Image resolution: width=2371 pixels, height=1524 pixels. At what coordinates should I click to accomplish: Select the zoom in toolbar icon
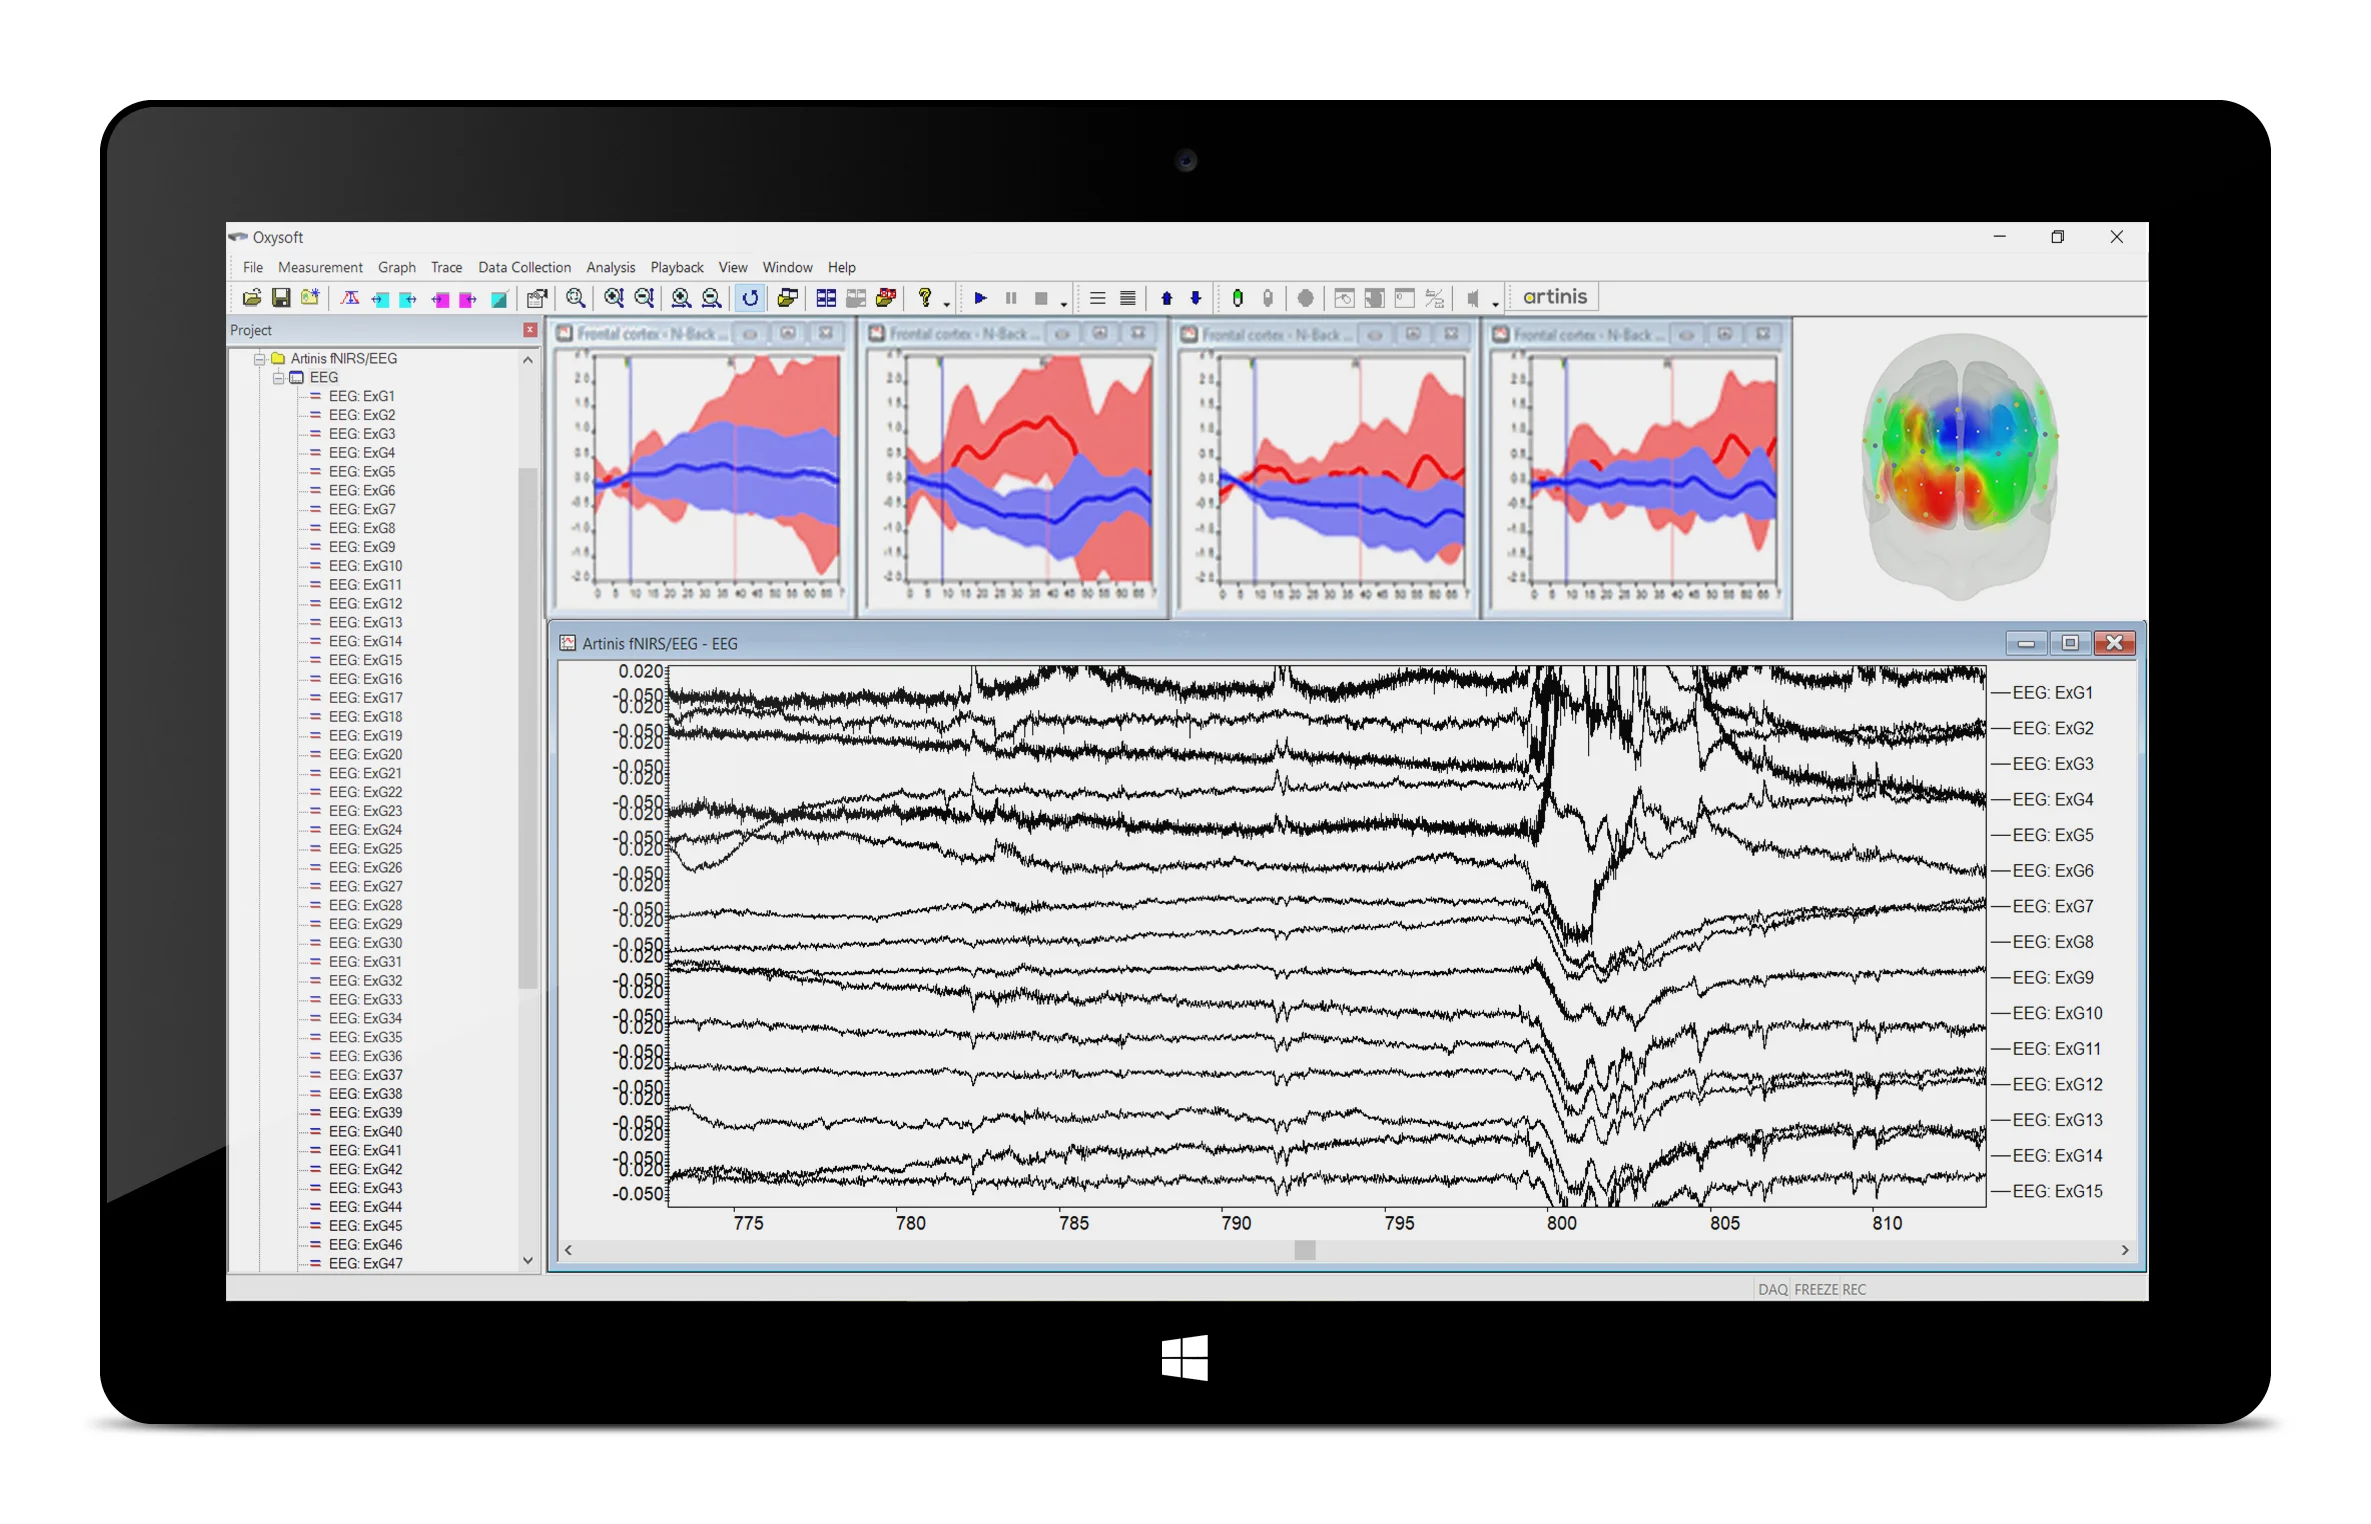(x=611, y=298)
